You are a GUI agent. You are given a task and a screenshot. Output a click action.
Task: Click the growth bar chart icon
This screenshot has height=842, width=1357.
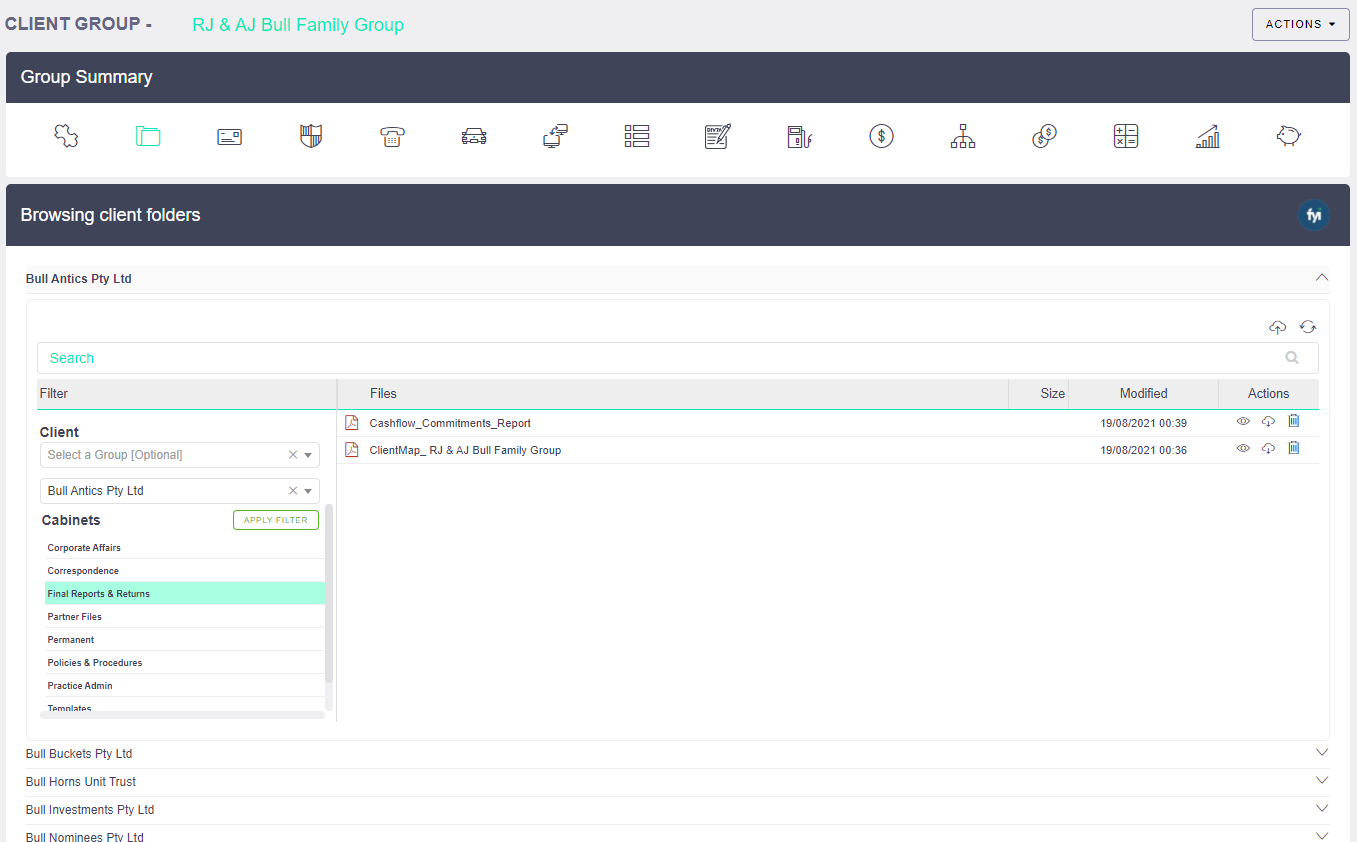pos(1208,136)
